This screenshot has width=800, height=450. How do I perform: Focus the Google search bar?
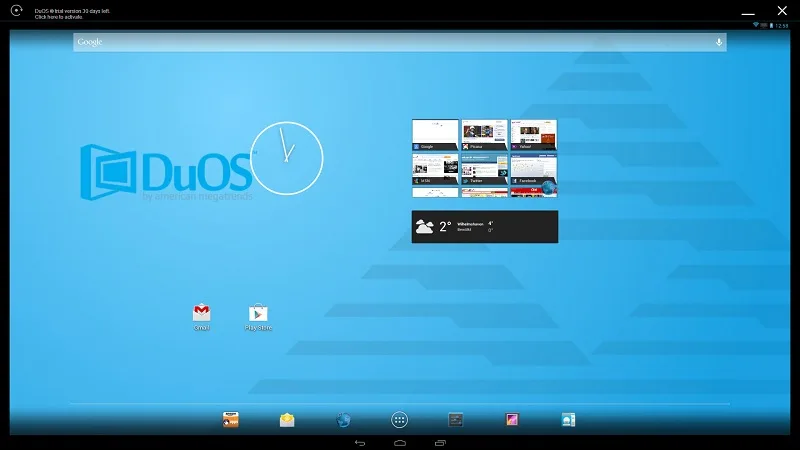pyautogui.click(x=399, y=42)
